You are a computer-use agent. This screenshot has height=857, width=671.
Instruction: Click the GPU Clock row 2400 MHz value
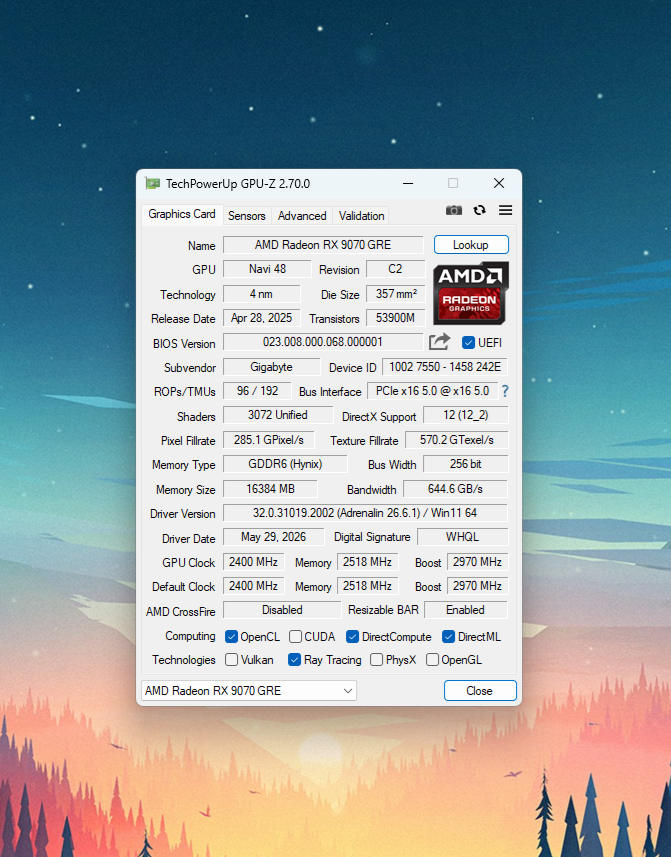[254, 562]
